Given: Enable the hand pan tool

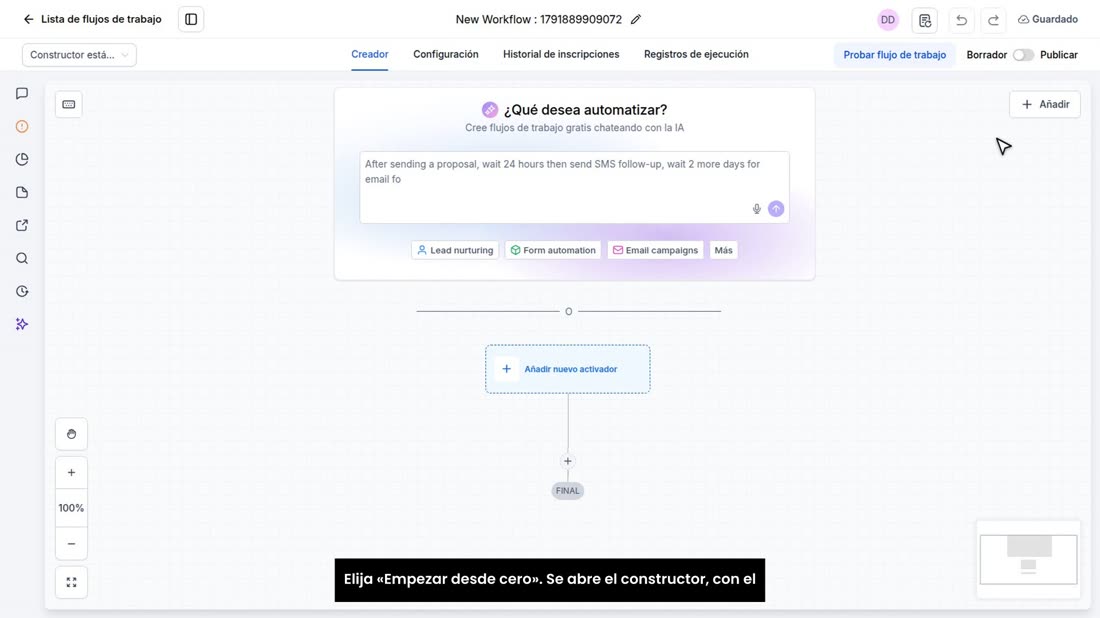Looking at the screenshot, I should (72, 434).
